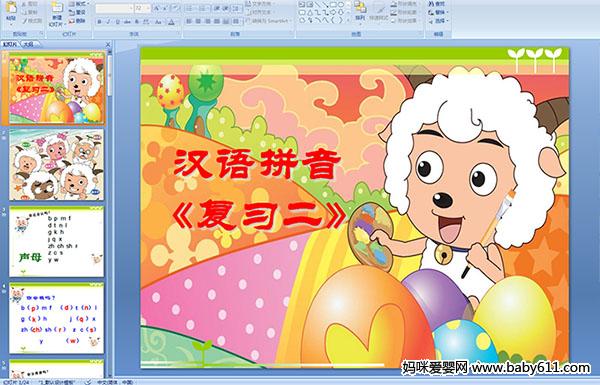Toggle Text Shadow formatting
This screenshot has width=600, height=385.
pyautogui.click(x=137, y=22)
